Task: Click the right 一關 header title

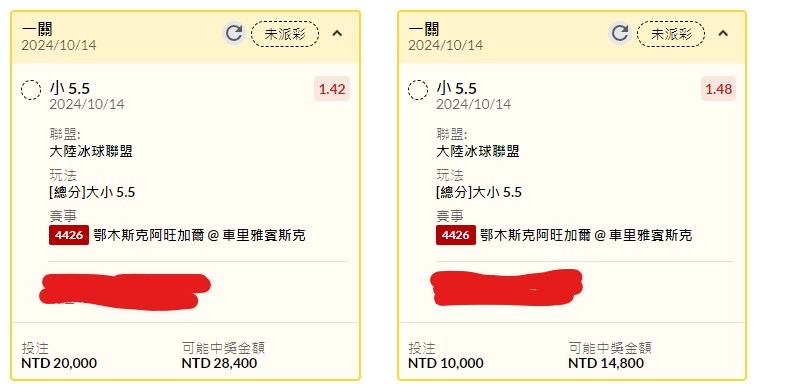Action: 424,29
